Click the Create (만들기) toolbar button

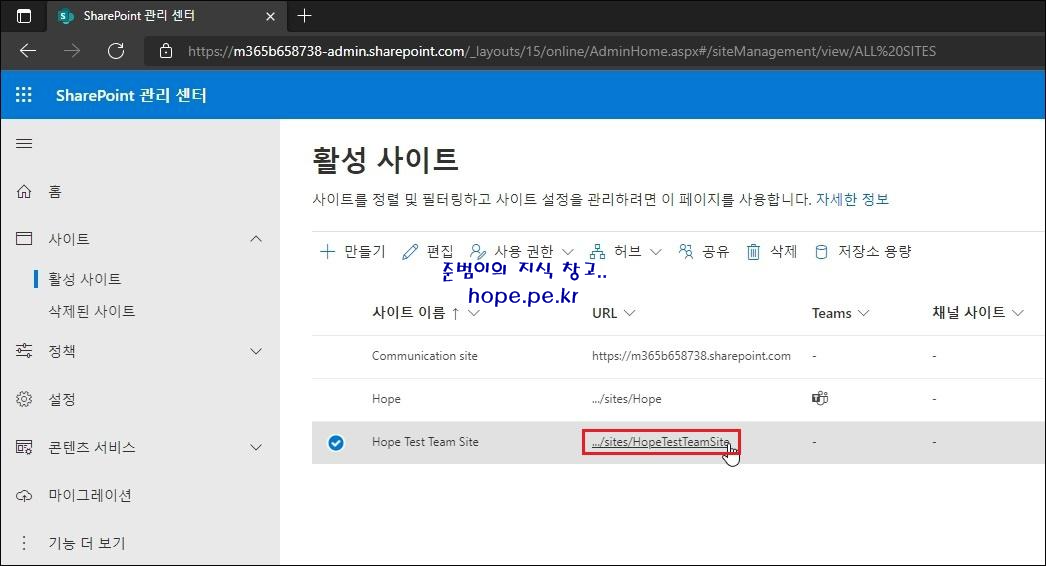pyautogui.click(x=353, y=252)
